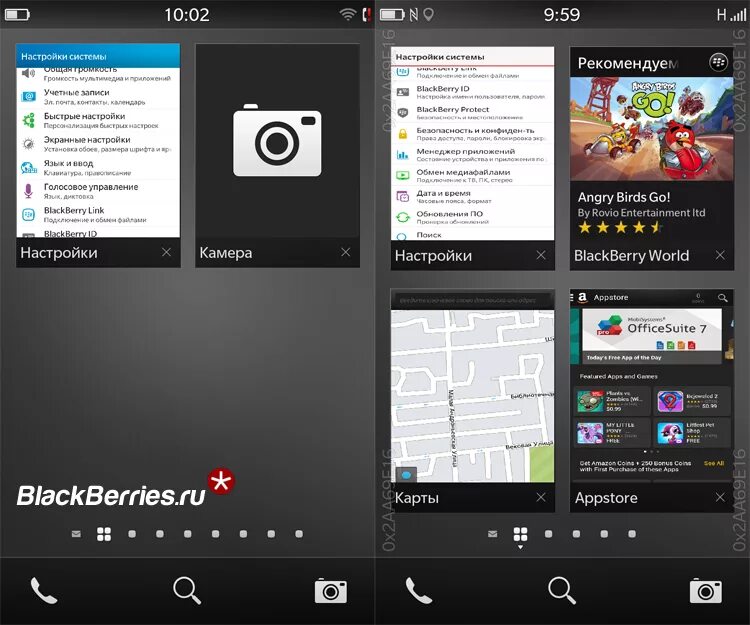Click 'By Rovio Entertainment ltd' text
The height and width of the screenshot is (625, 750).
pyautogui.click(x=641, y=212)
